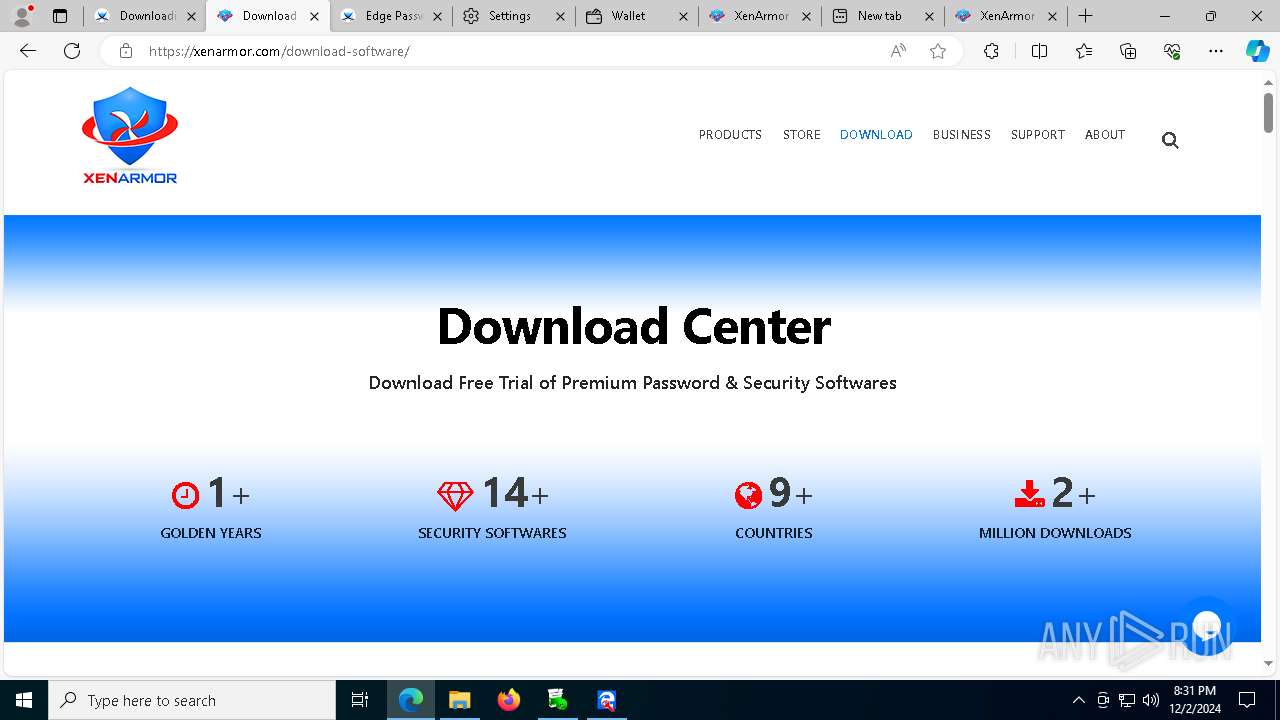
Task: Click the Read aloud icon in address bar
Action: [898, 51]
